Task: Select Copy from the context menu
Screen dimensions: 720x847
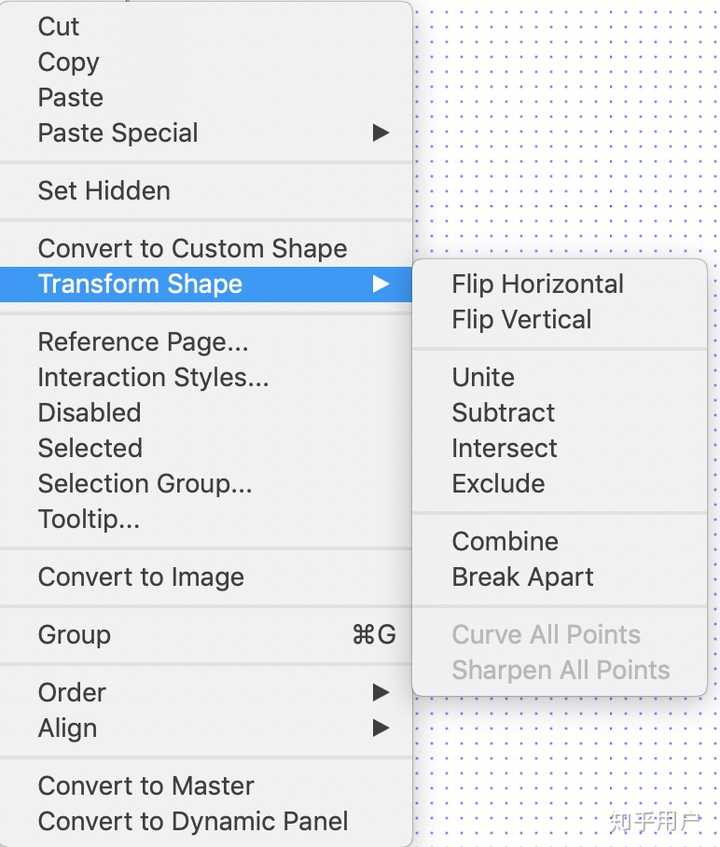Action: point(68,62)
